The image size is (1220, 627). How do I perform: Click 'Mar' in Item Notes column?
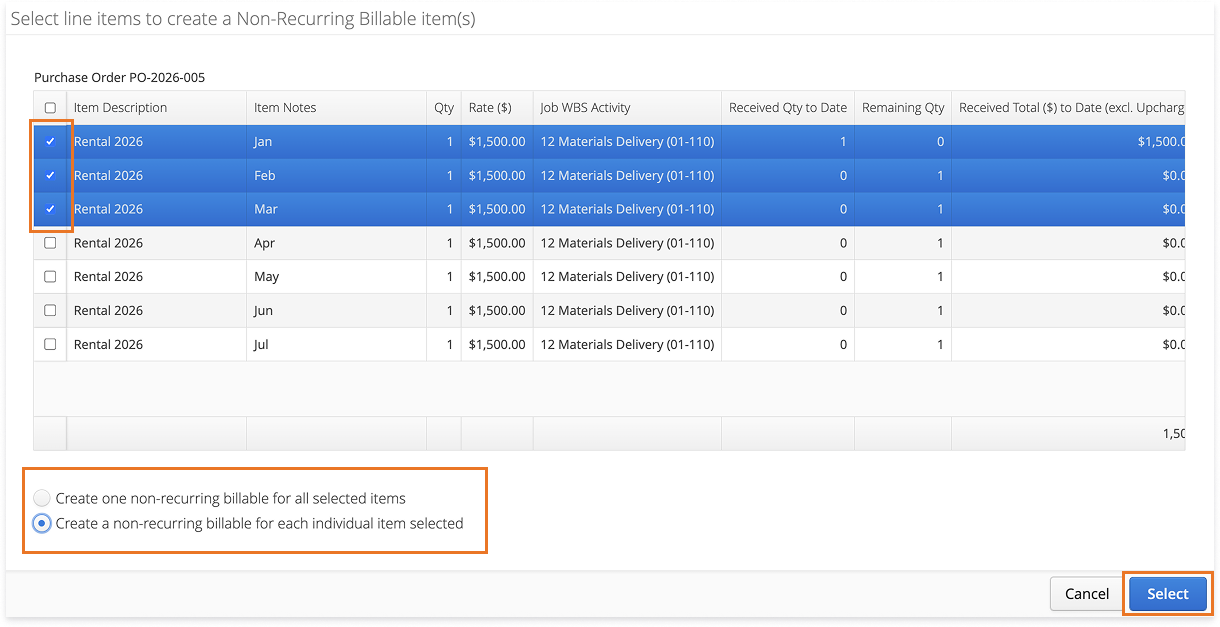click(x=265, y=210)
